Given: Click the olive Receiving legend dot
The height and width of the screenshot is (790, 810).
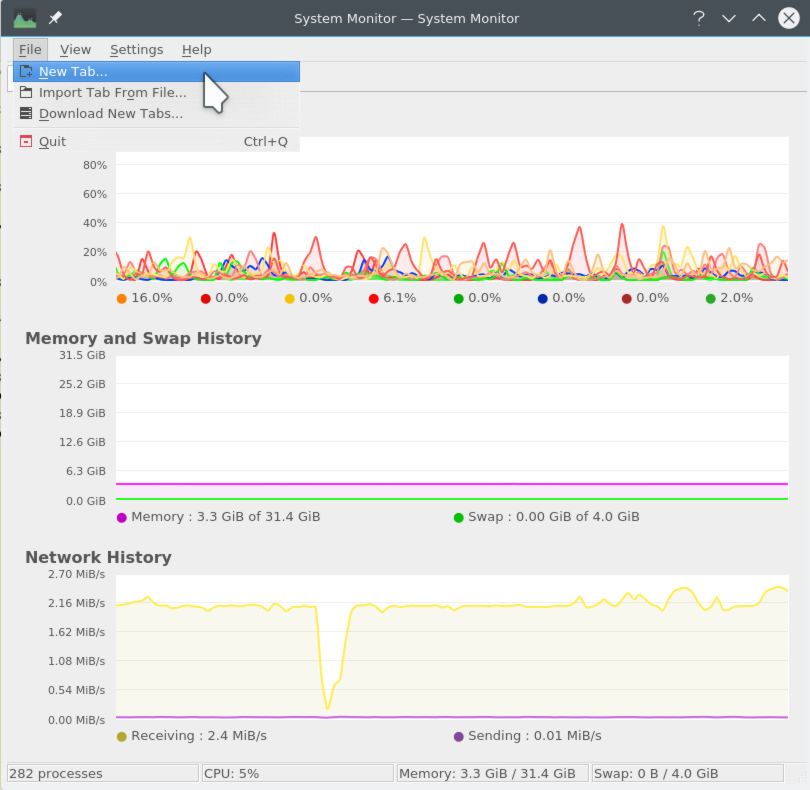Looking at the screenshot, I should click(122, 737).
